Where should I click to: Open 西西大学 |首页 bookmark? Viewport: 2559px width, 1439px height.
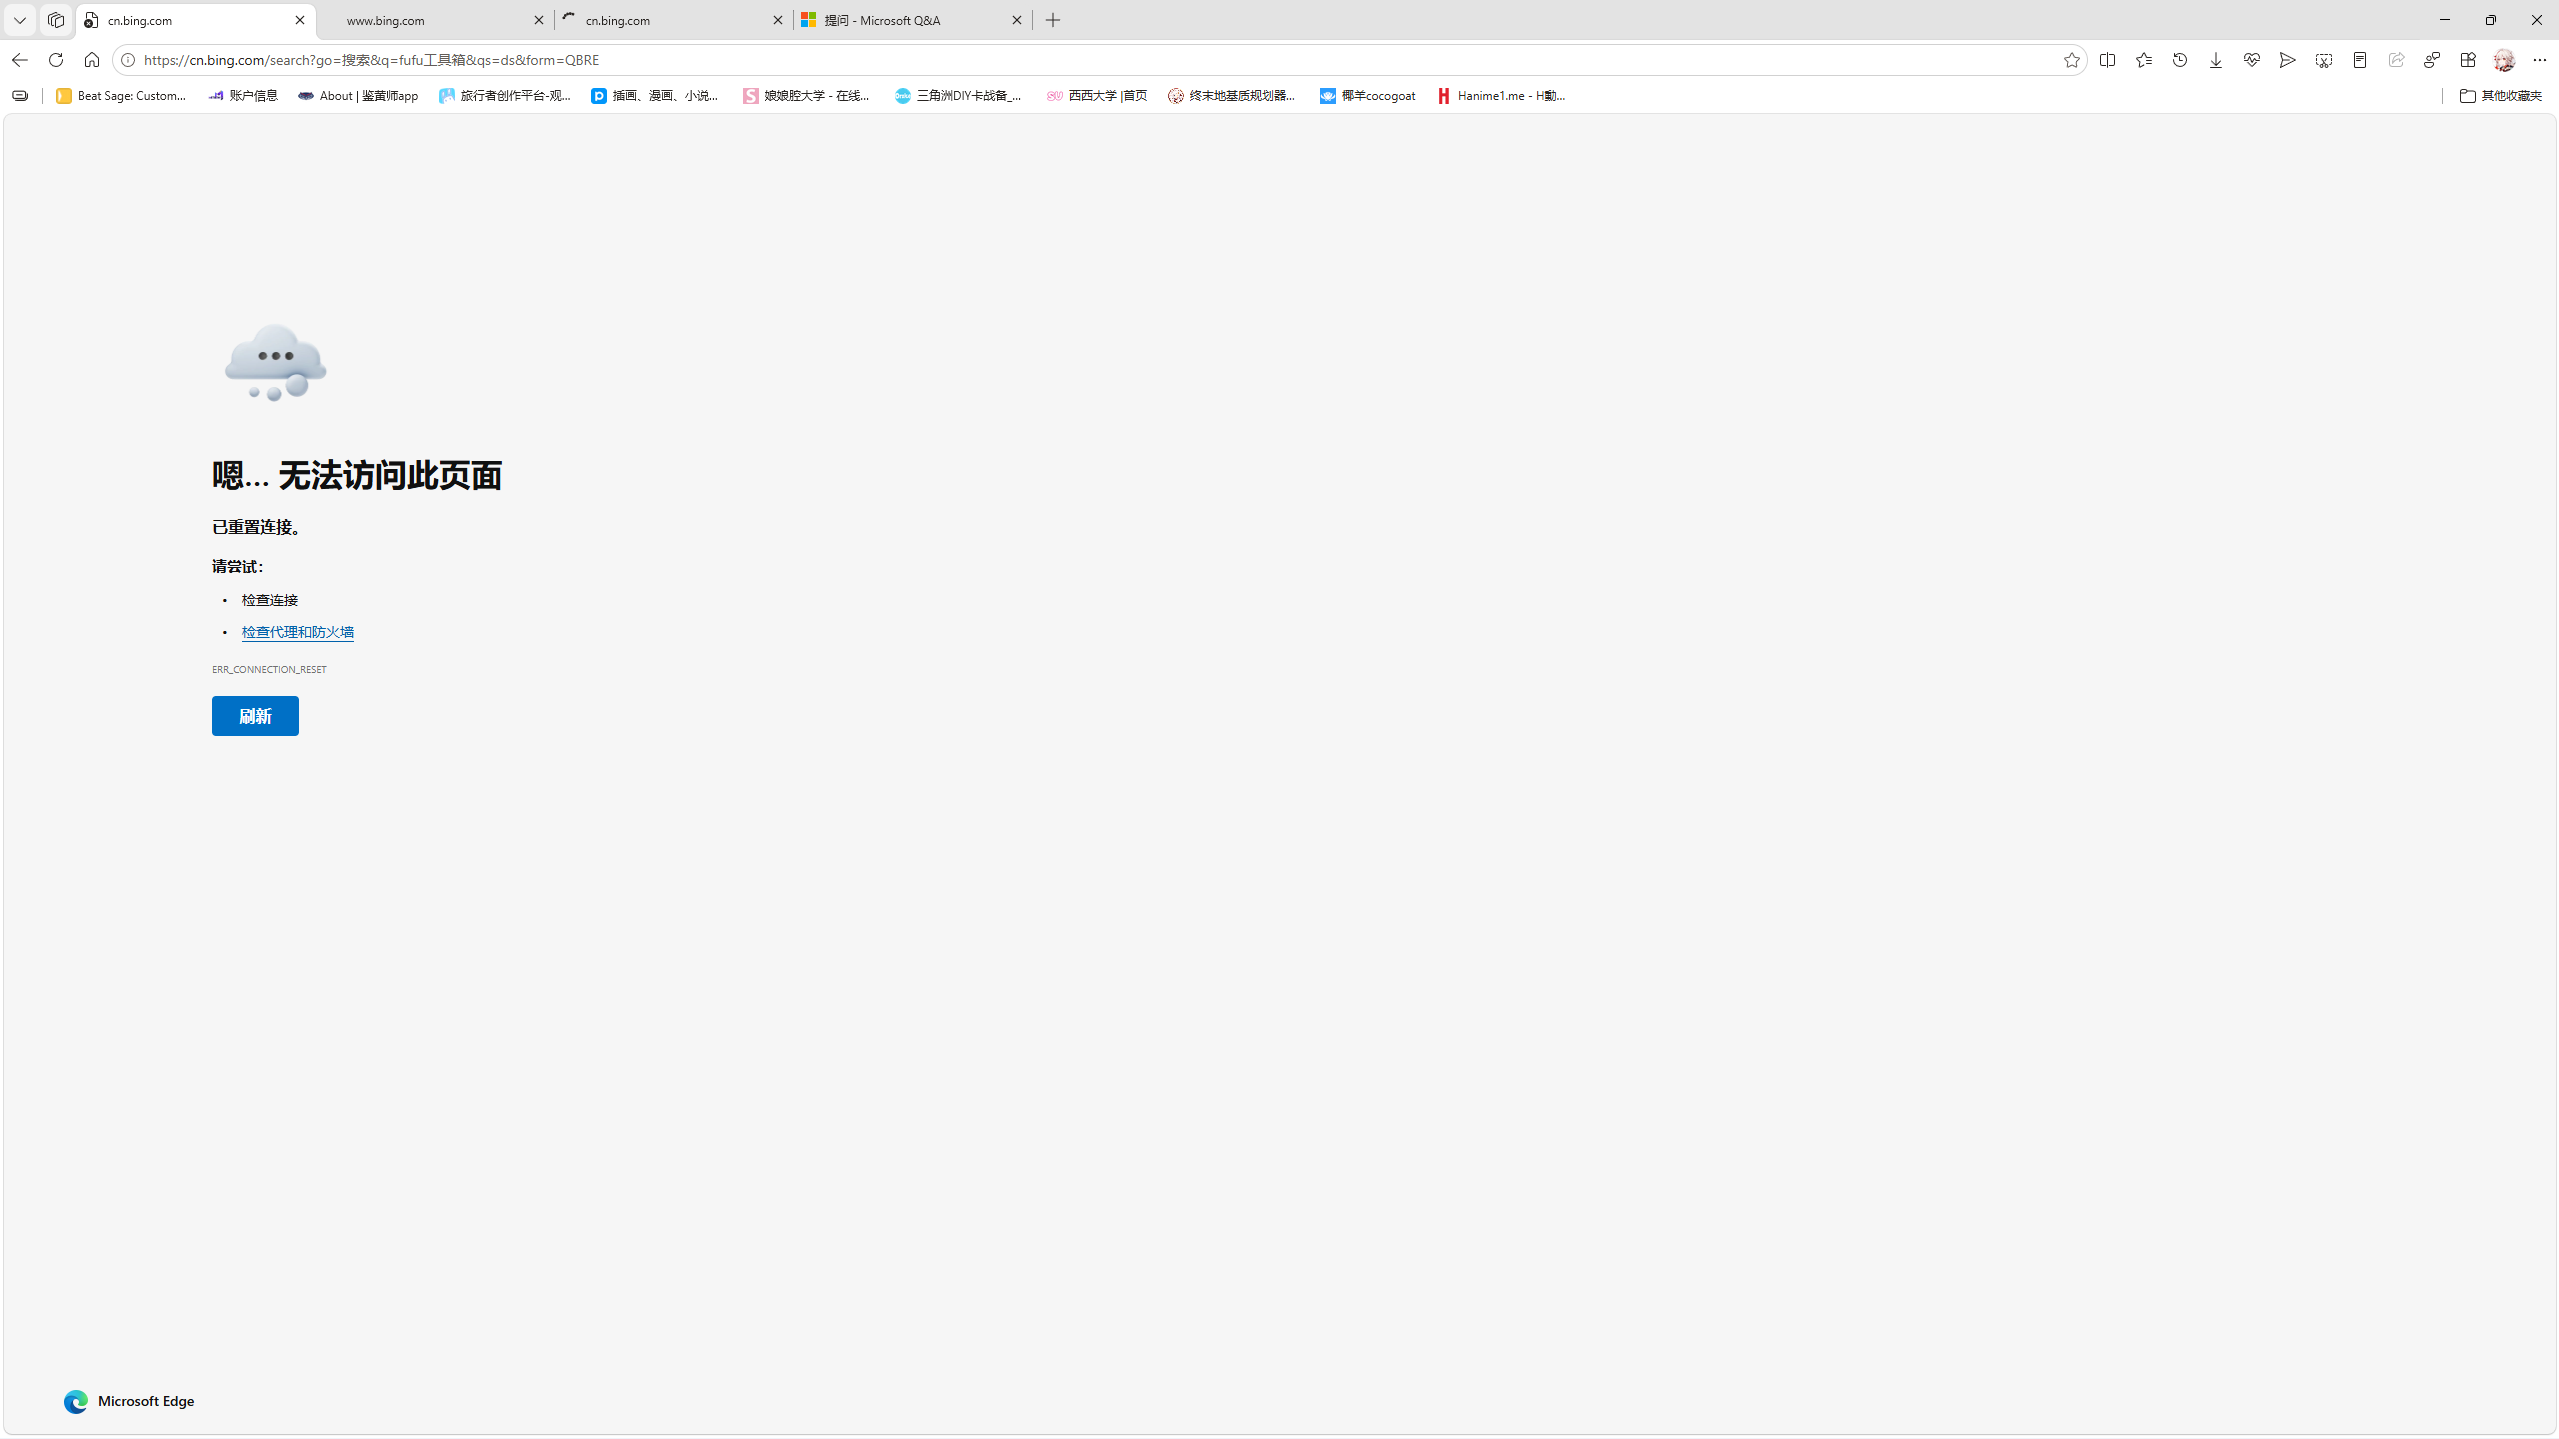point(1097,96)
